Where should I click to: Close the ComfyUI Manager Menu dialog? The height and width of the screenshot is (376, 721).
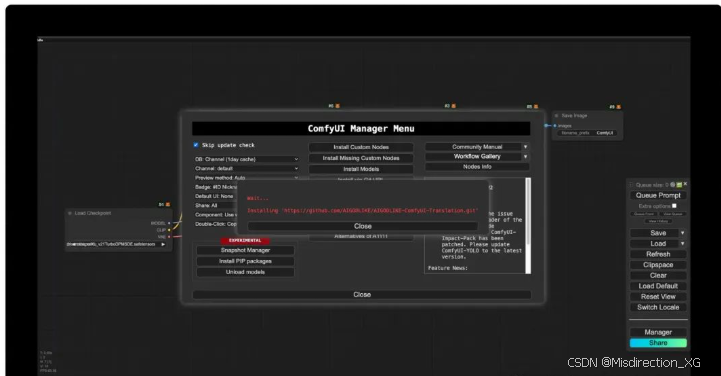click(x=362, y=295)
